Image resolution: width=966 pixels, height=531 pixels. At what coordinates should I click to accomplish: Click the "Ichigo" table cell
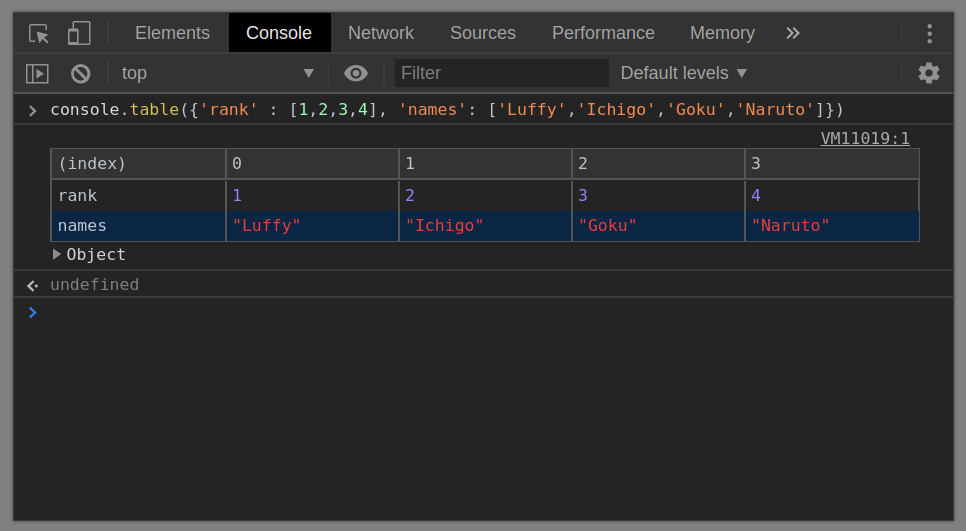point(485,226)
